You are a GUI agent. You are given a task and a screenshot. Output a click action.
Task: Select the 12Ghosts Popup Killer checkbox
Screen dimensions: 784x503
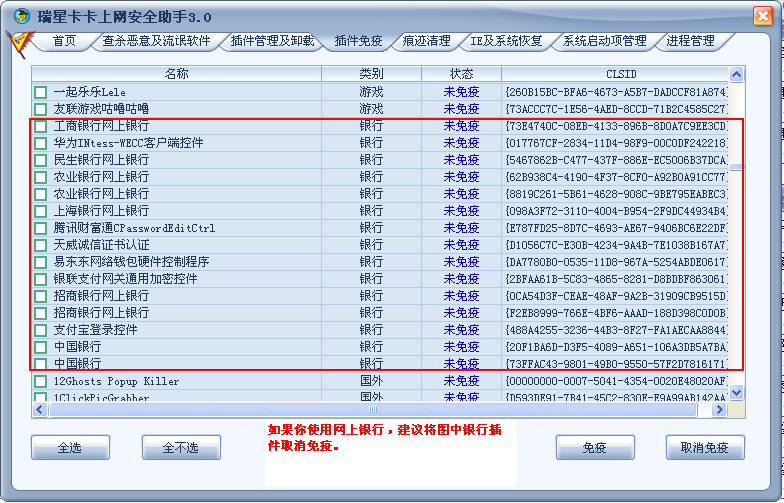pyautogui.click(x=40, y=381)
